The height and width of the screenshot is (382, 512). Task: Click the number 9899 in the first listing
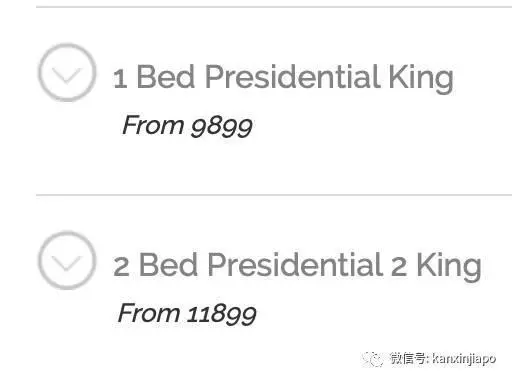click(x=221, y=127)
